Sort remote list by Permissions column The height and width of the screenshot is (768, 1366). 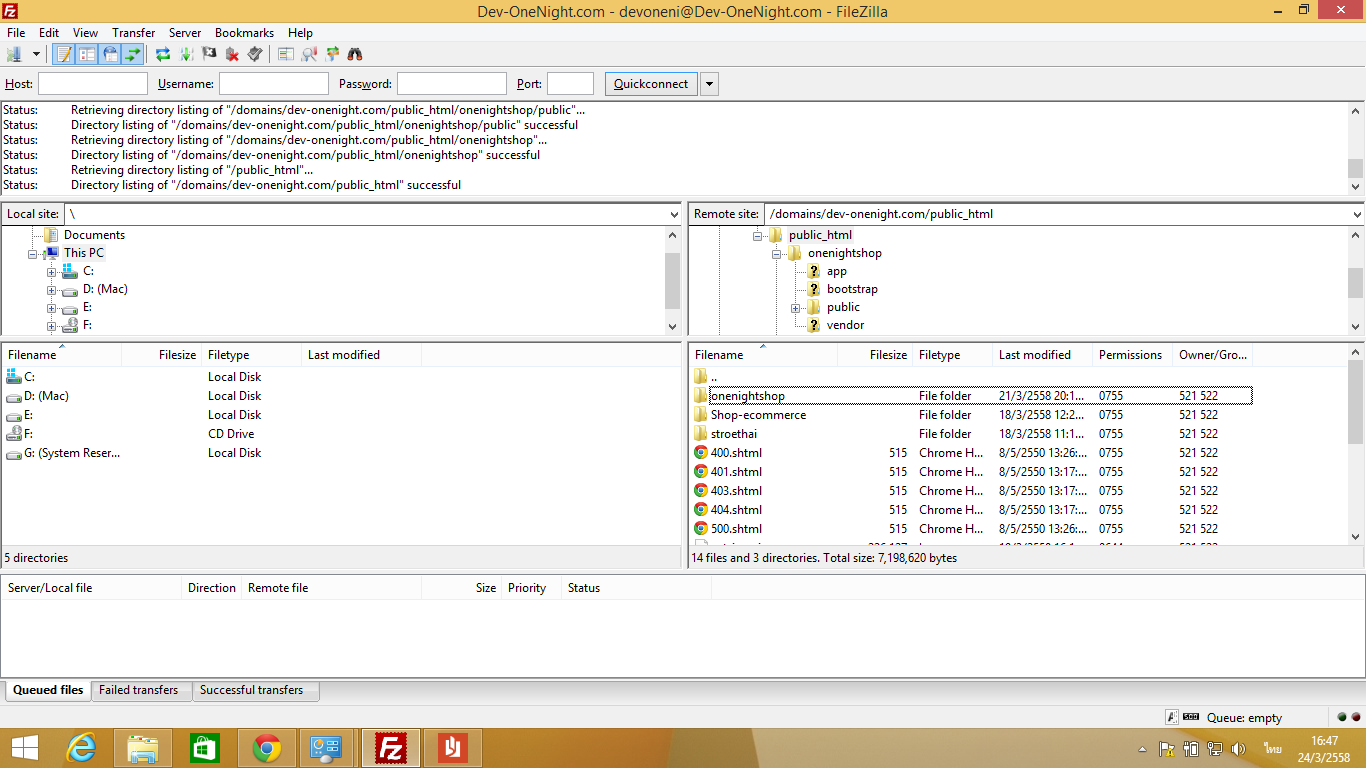click(1131, 355)
